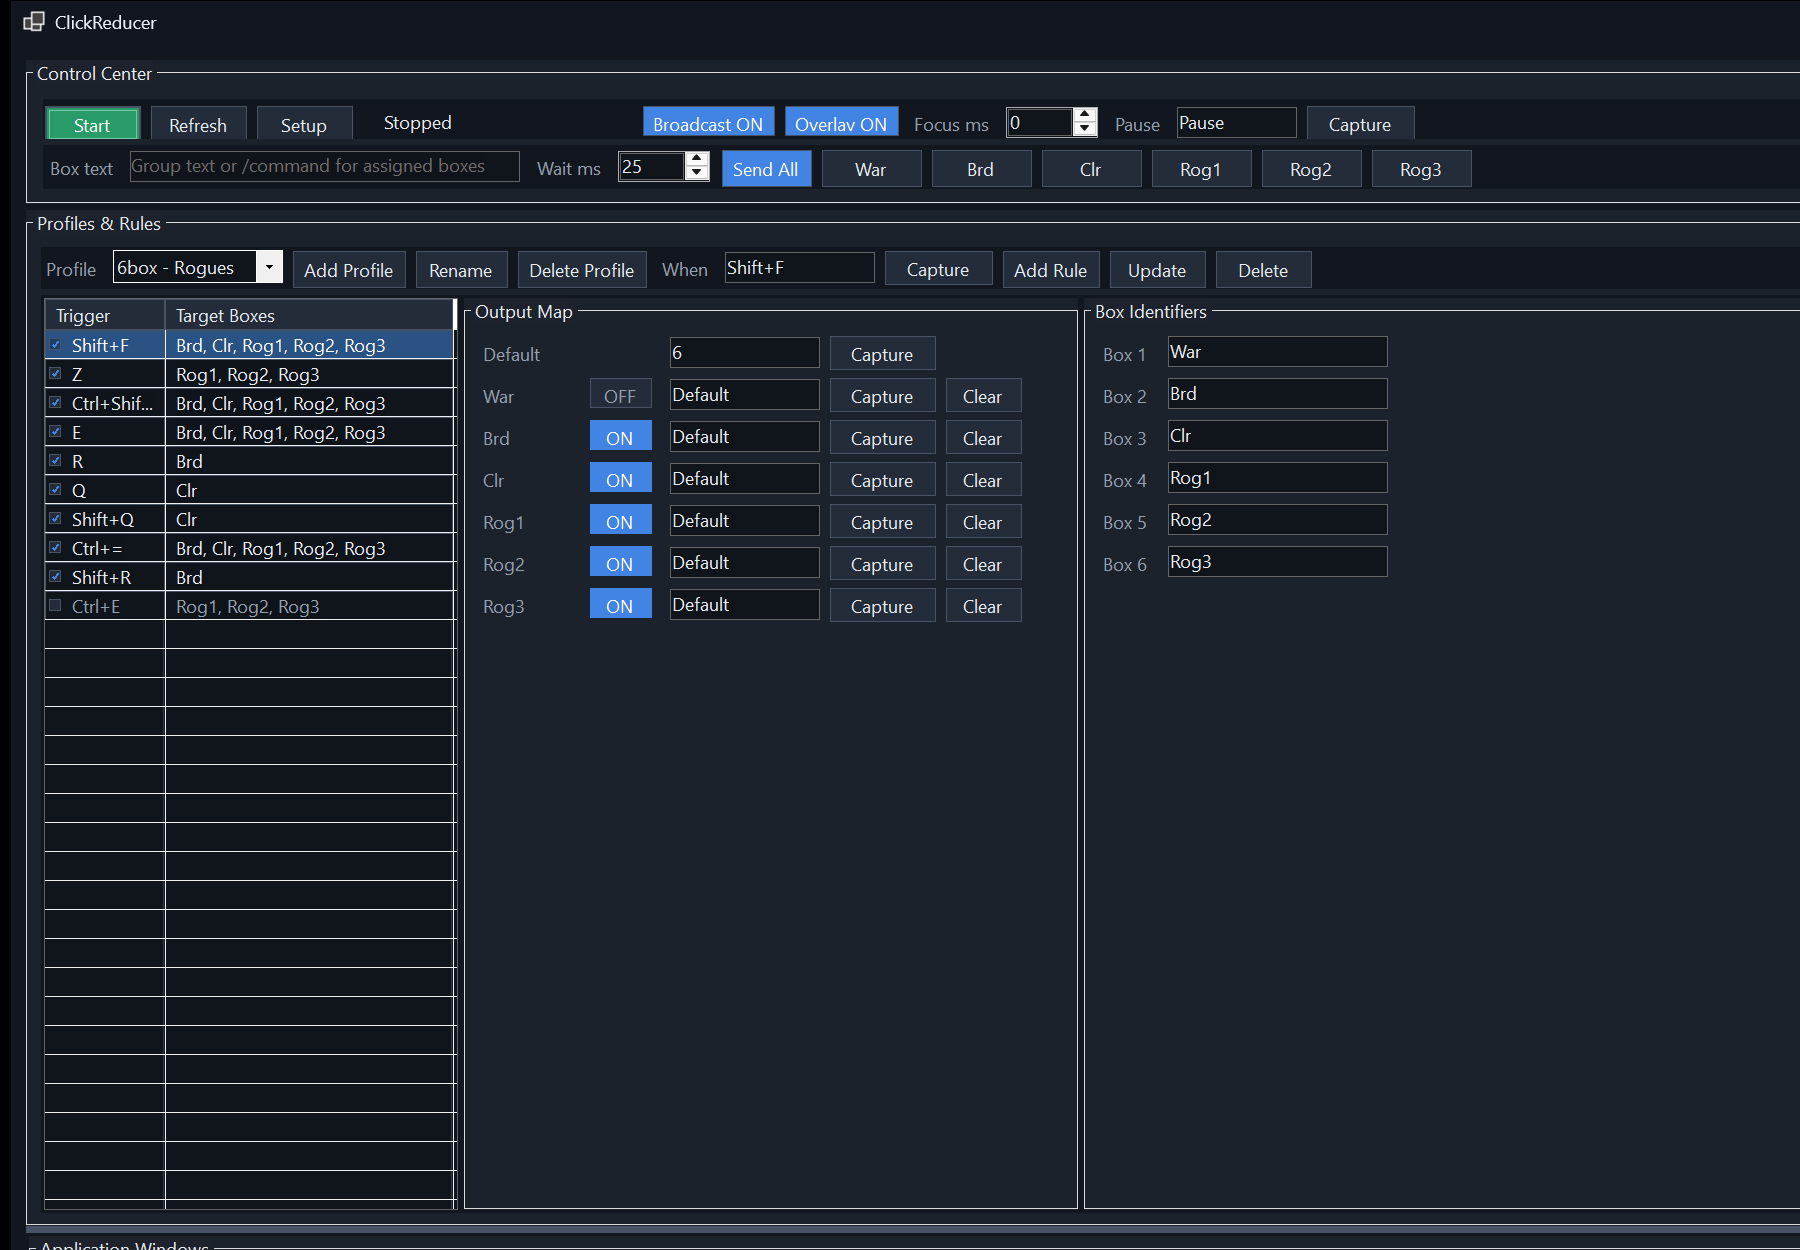Screen dimensions: 1800x1250
Task: Click the War send button
Action: pos(871,168)
